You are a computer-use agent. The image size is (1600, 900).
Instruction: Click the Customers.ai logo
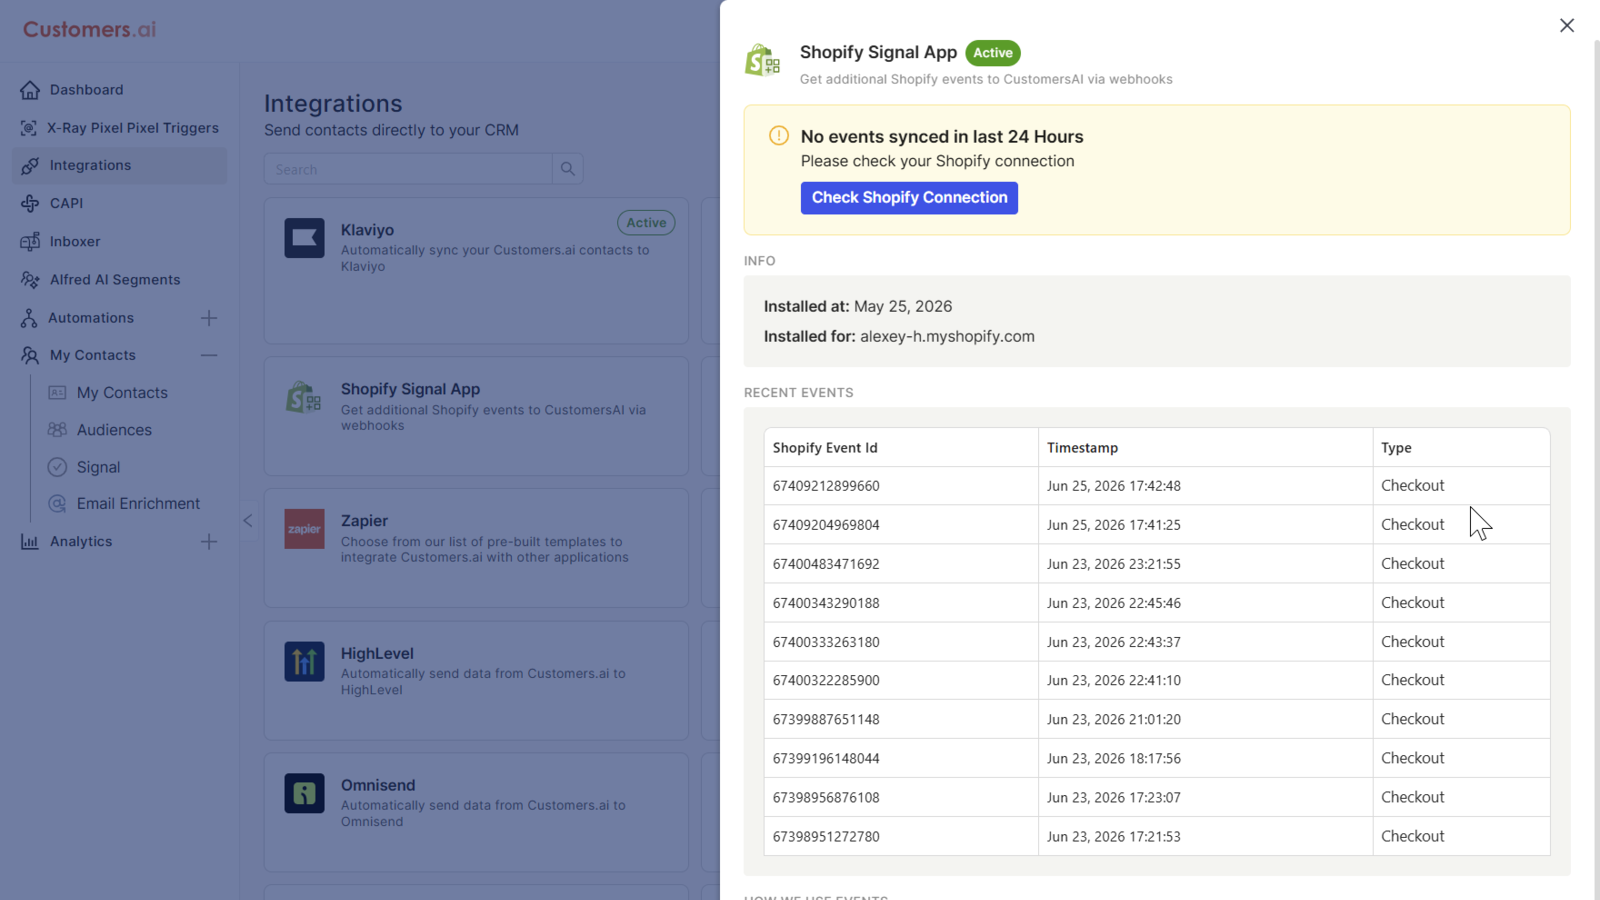tap(90, 30)
